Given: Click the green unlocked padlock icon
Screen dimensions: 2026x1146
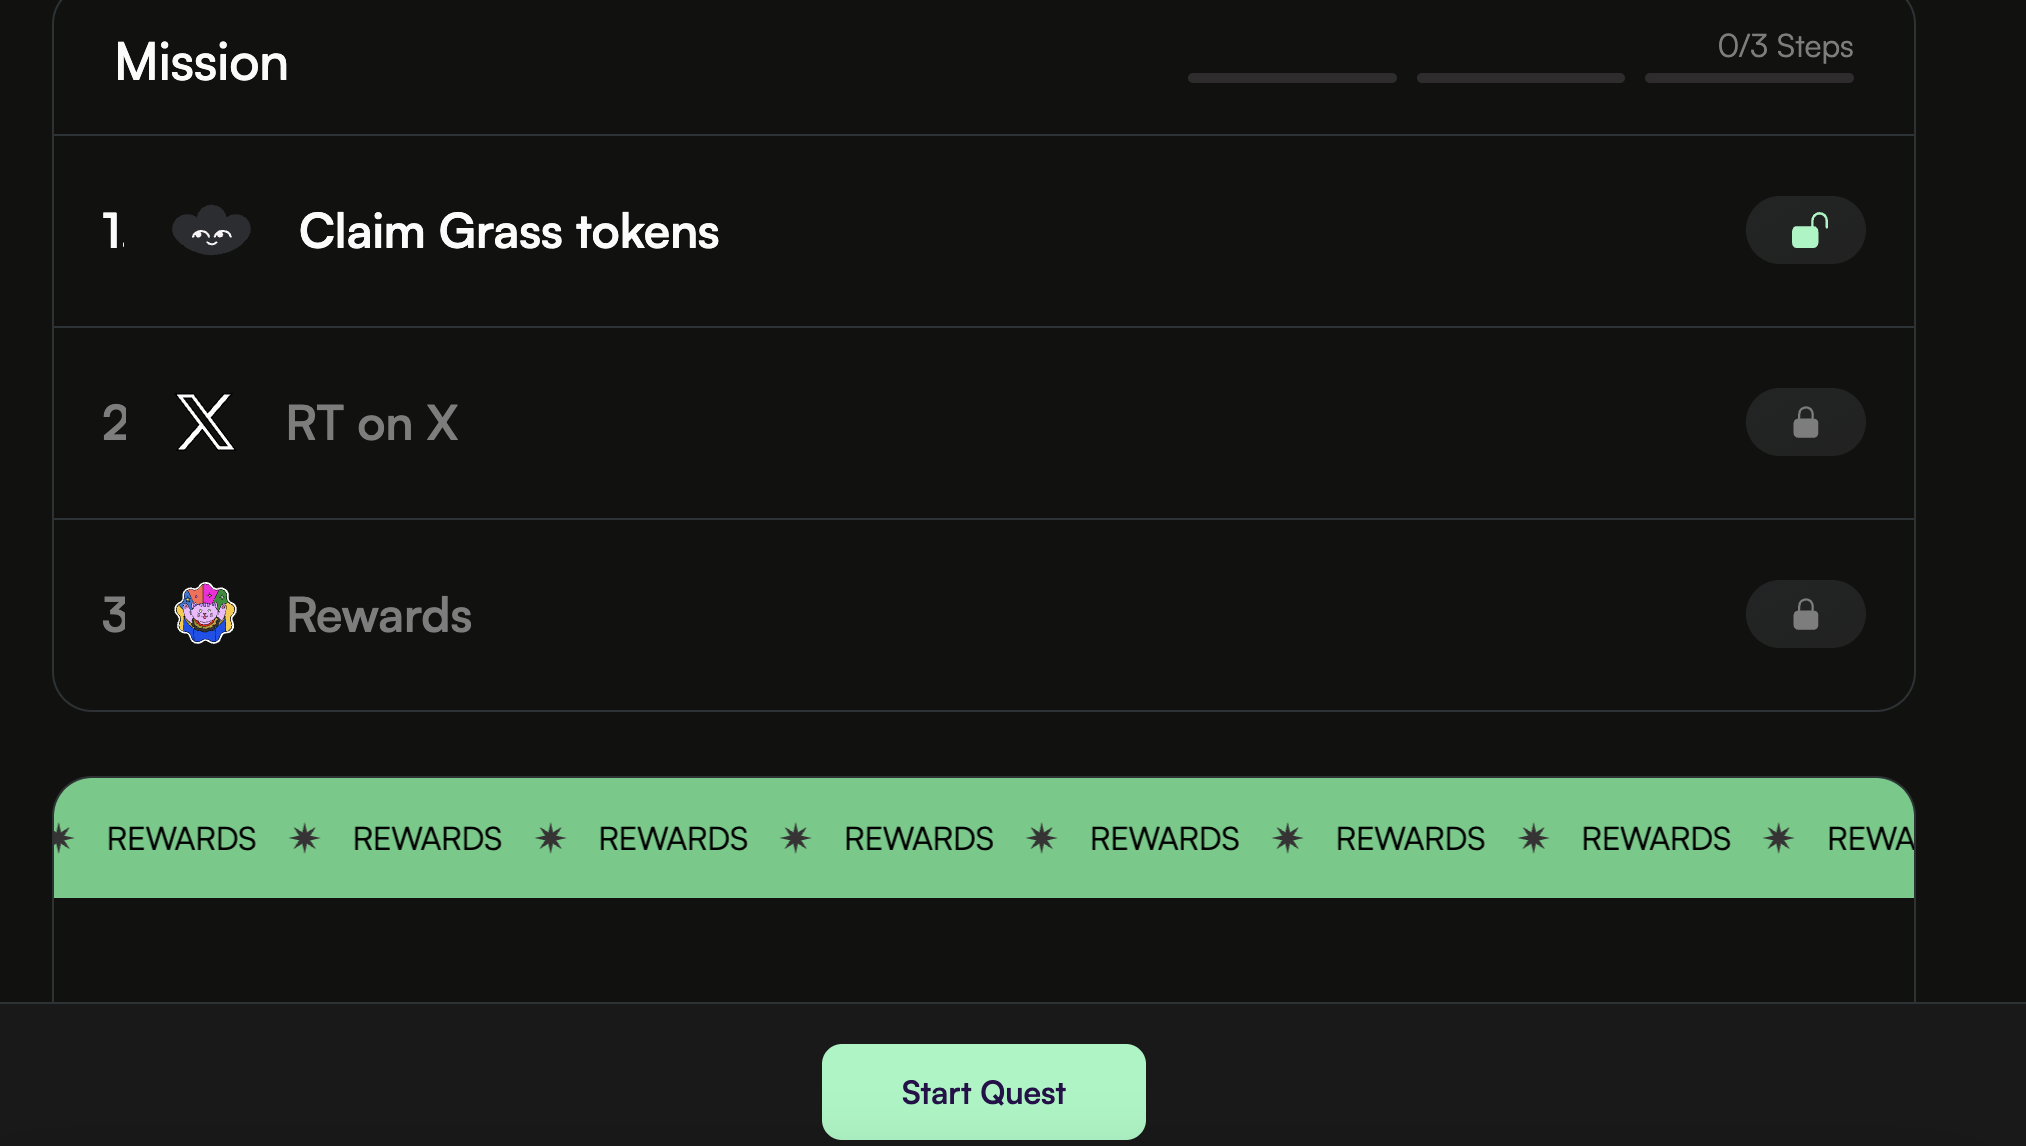Looking at the screenshot, I should coord(1806,230).
